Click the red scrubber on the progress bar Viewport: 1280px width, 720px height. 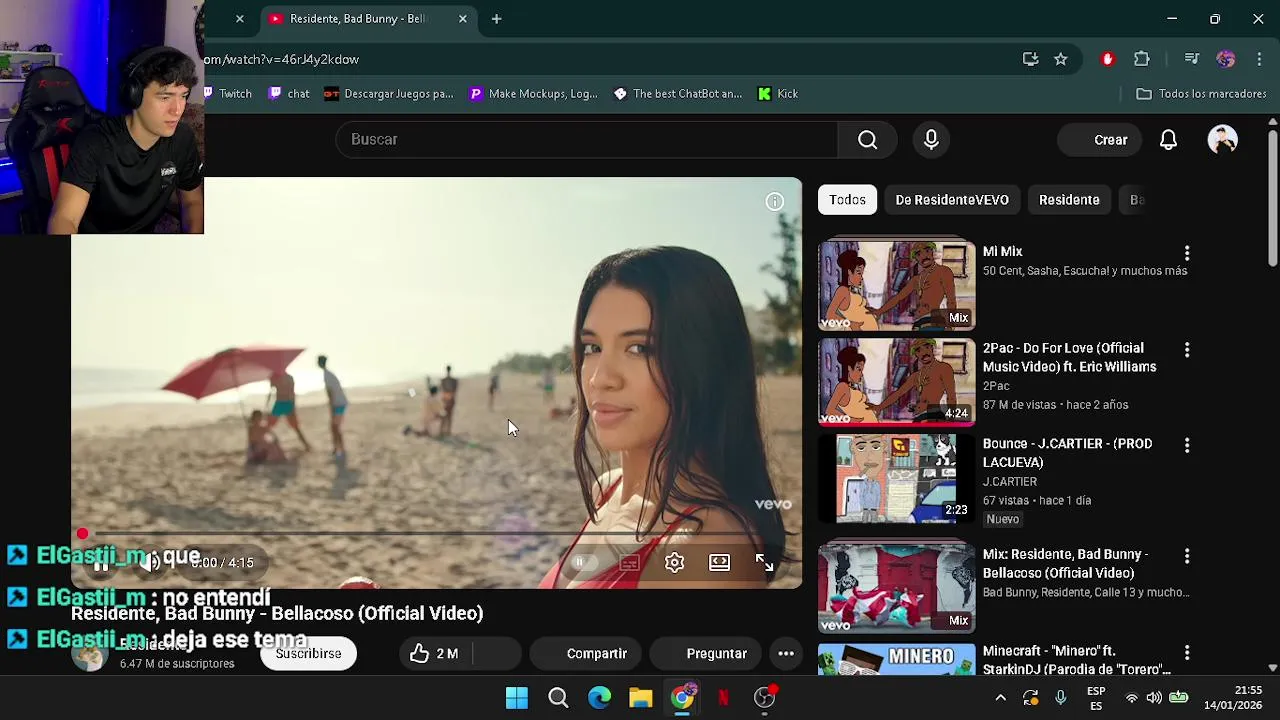(x=82, y=534)
